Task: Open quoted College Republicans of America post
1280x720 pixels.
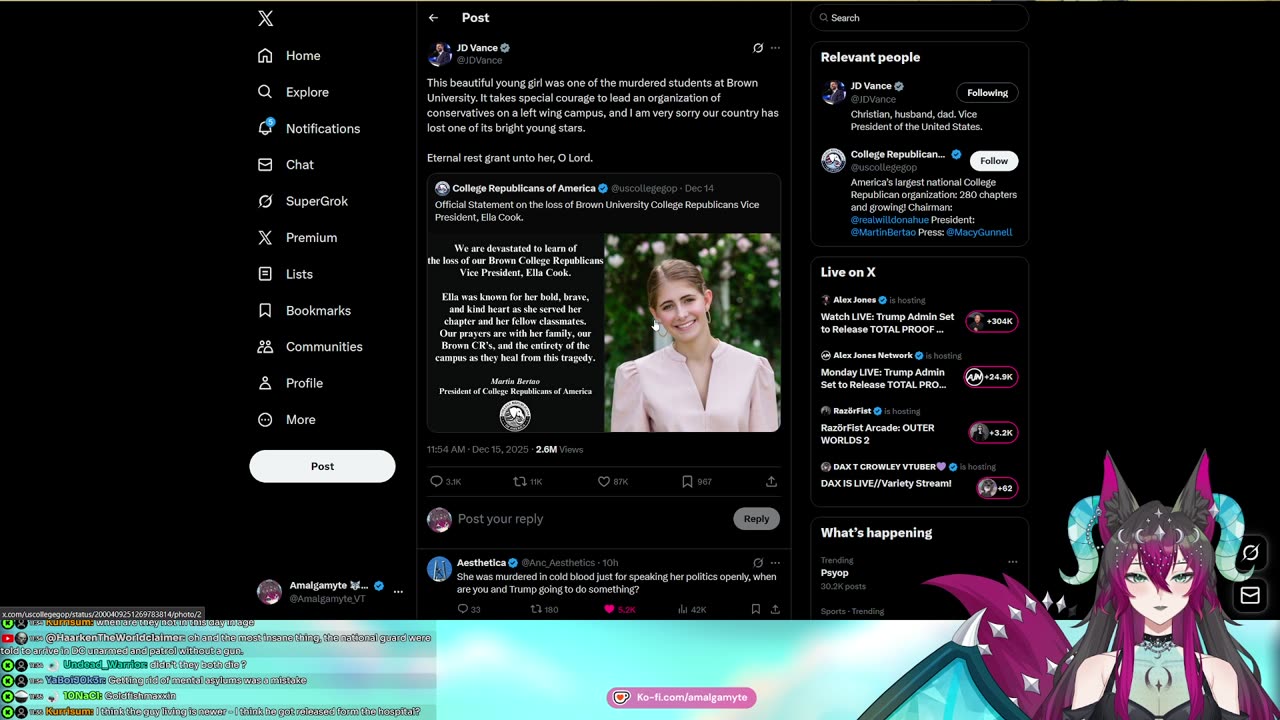Action: tap(604, 303)
